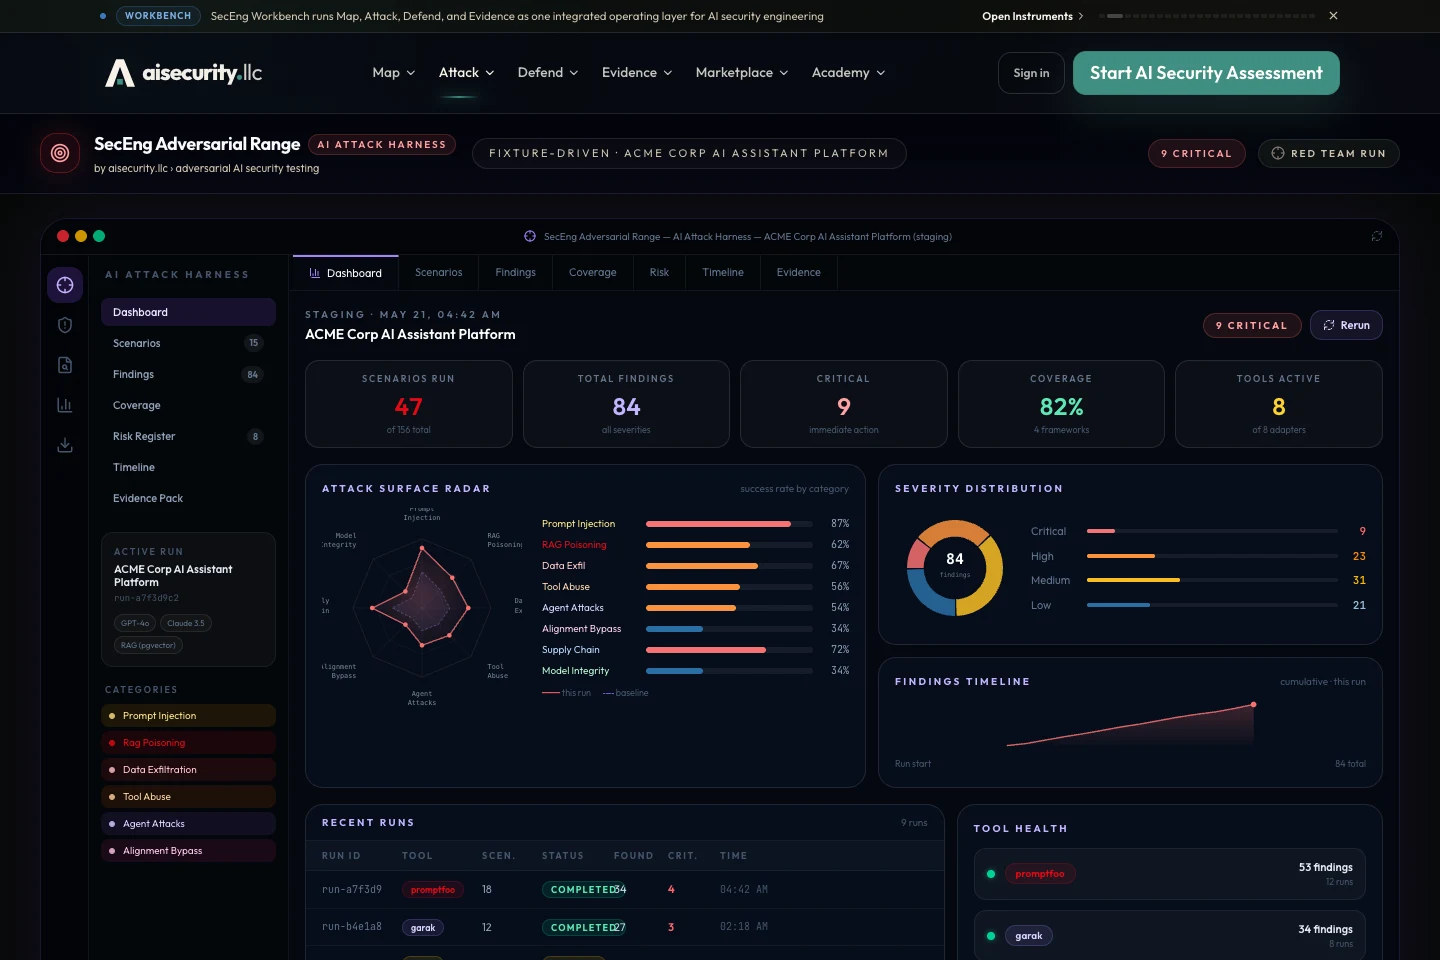Click the Prompt Injection 87% success bar
This screenshot has width=1440, height=960.
pyautogui.click(x=729, y=524)
